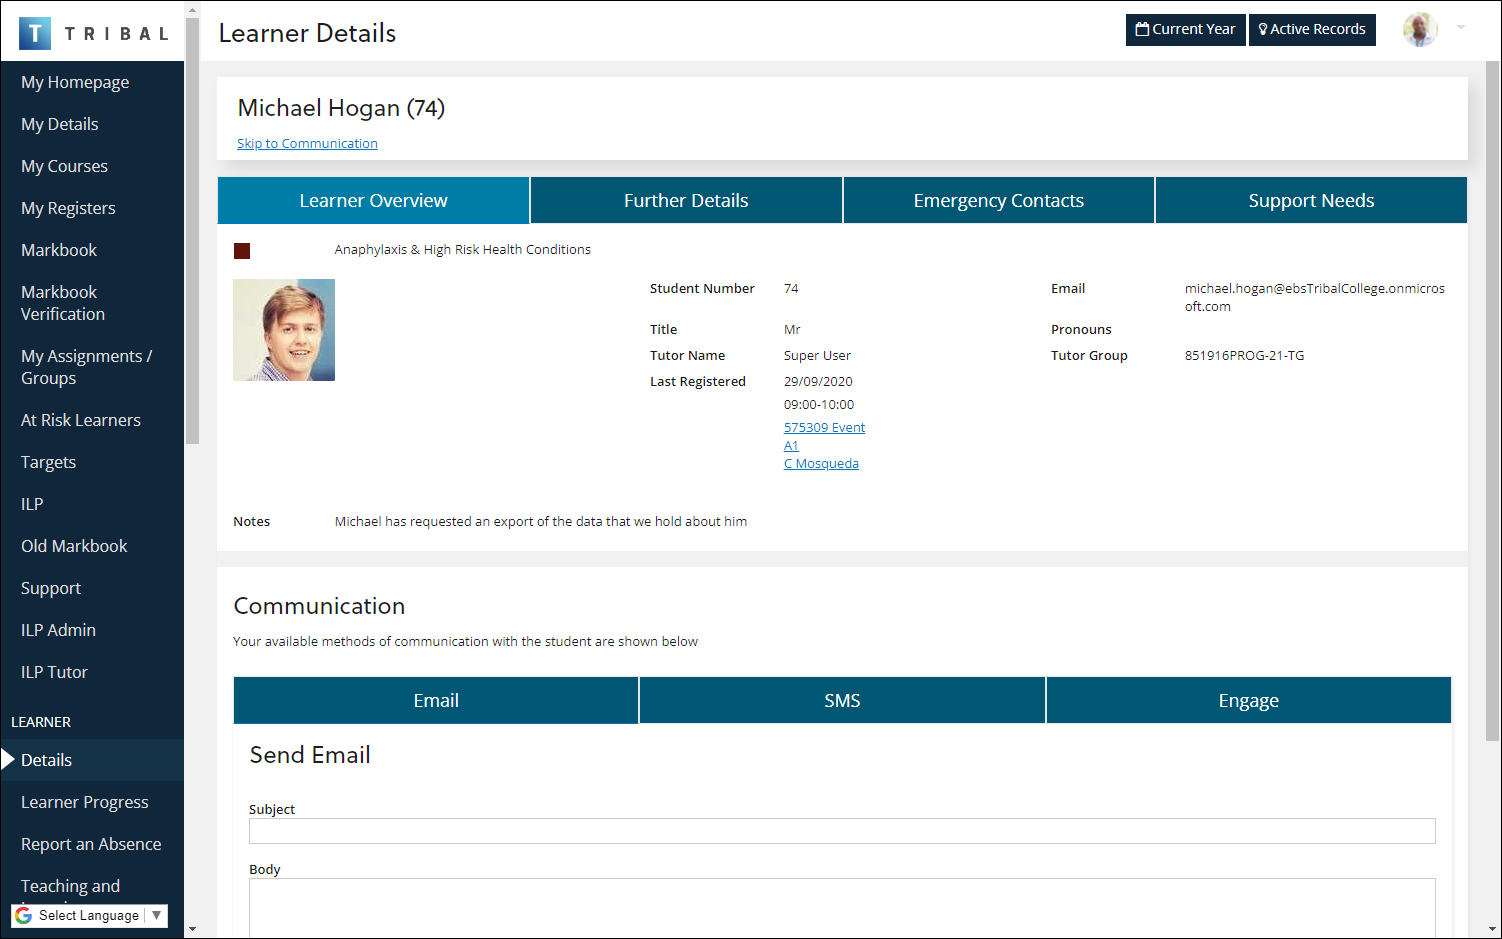Screen dimensions: 1502x939
Task: Select At Risk Learners in the sidebar
Action: (x=81, y=420)
